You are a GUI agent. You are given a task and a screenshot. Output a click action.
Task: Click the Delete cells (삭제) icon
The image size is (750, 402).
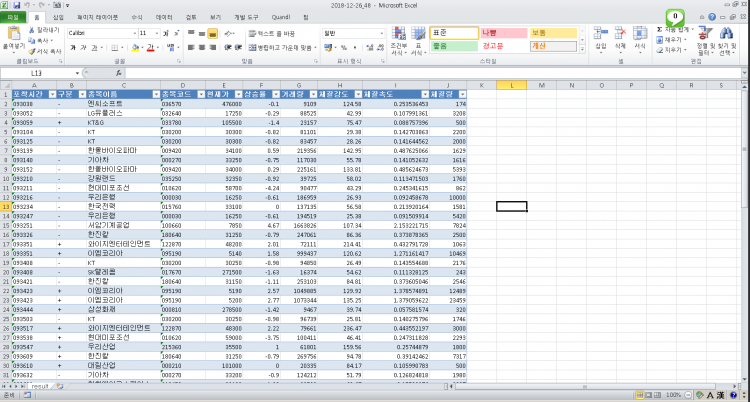pyautogui.click(x=621, y=35)
